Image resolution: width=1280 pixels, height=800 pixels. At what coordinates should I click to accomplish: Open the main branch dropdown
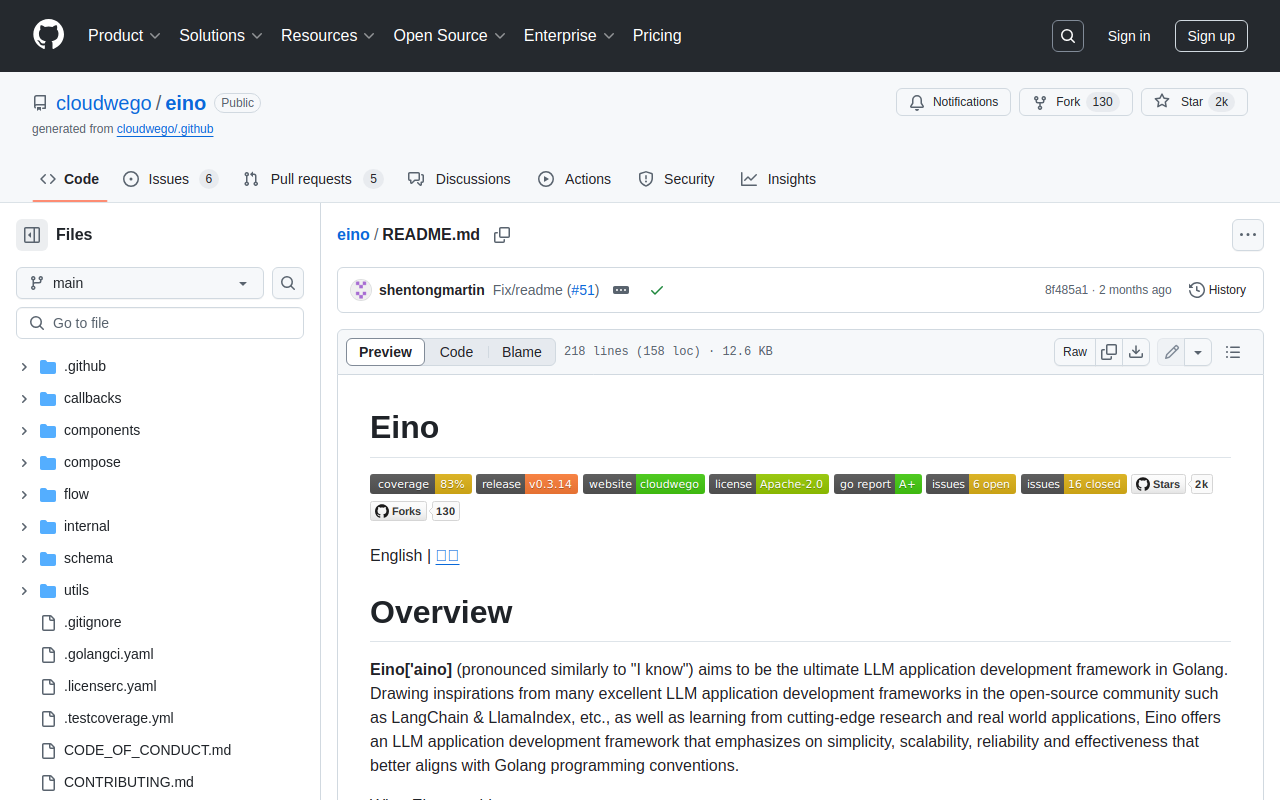point(140,283)
